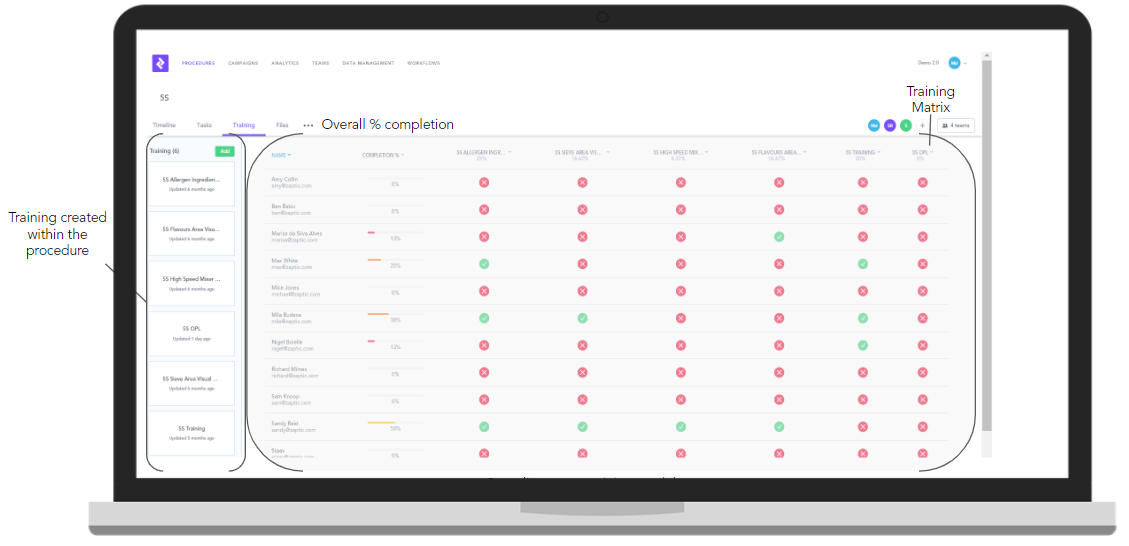
Task: Open the Completion % column dropdown
Action: click(x=383, y=155)
